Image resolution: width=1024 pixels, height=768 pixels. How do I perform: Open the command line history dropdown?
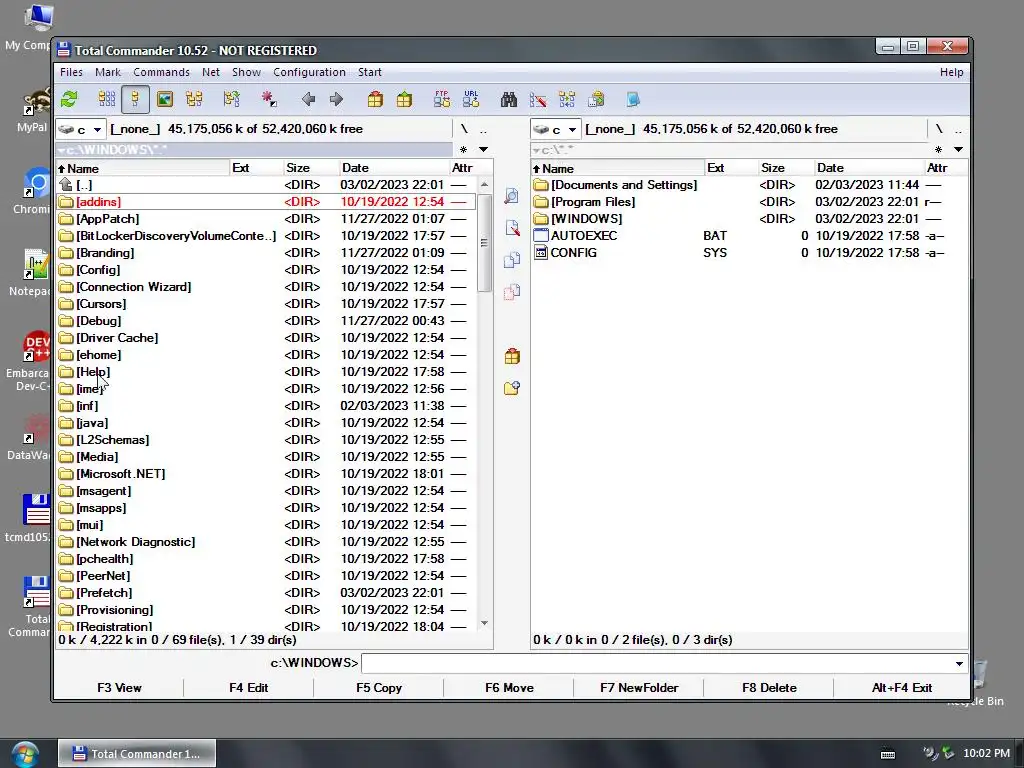(959, 664)
